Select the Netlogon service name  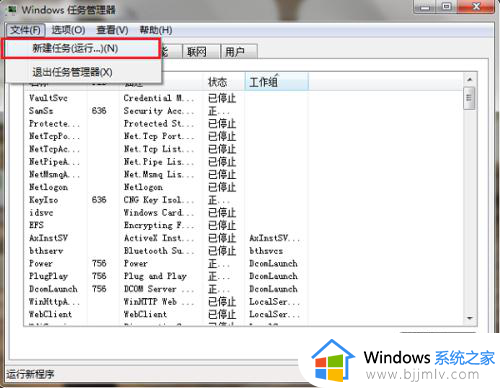point(49,187)
